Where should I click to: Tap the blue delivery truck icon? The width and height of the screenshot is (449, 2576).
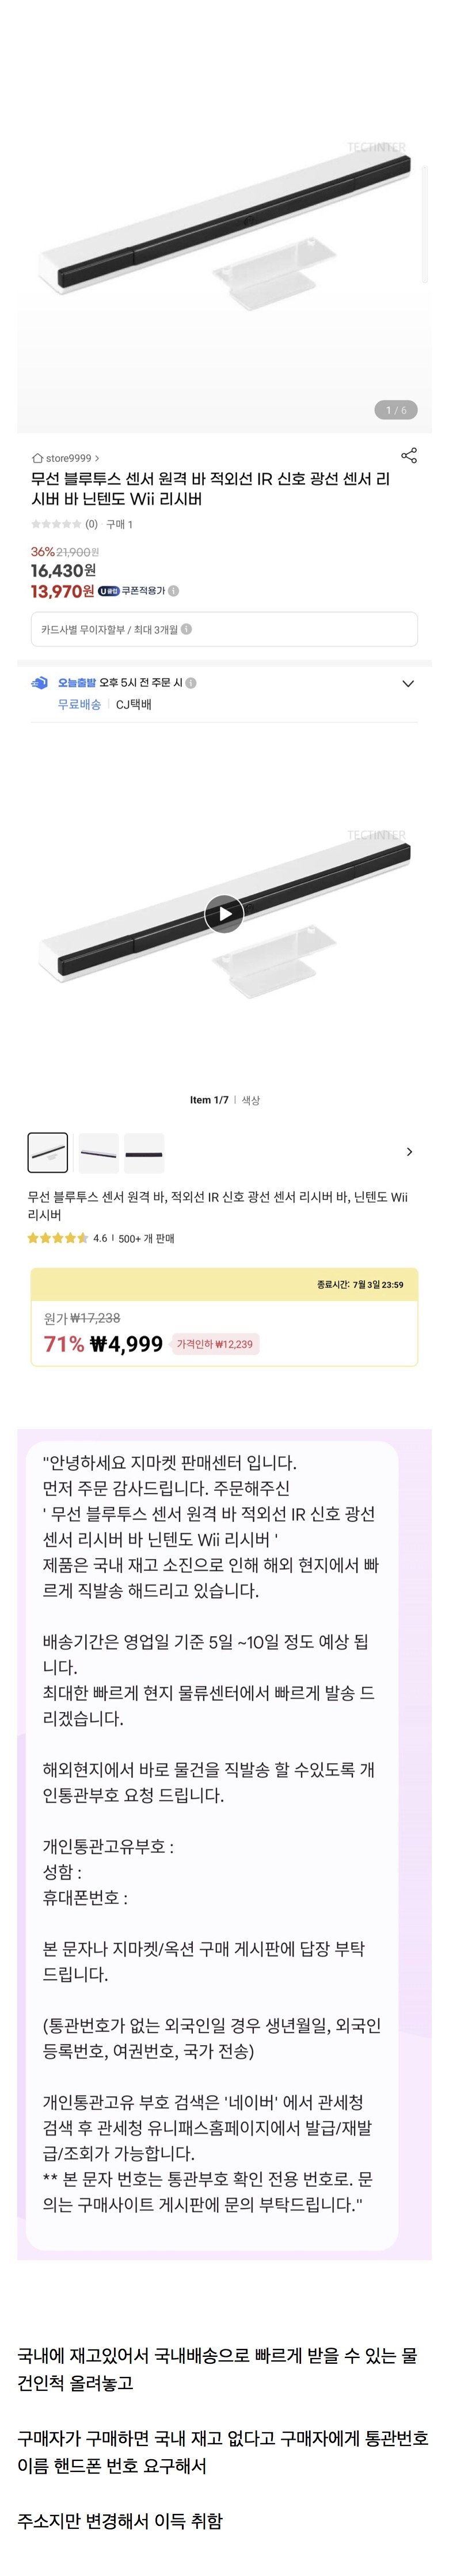(x=39, y=683)
